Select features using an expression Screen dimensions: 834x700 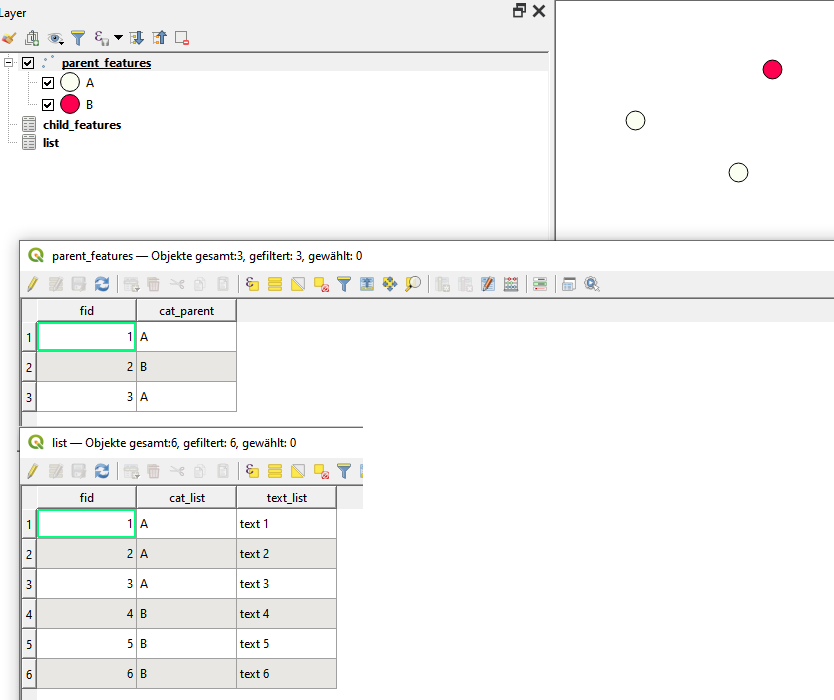251,284
